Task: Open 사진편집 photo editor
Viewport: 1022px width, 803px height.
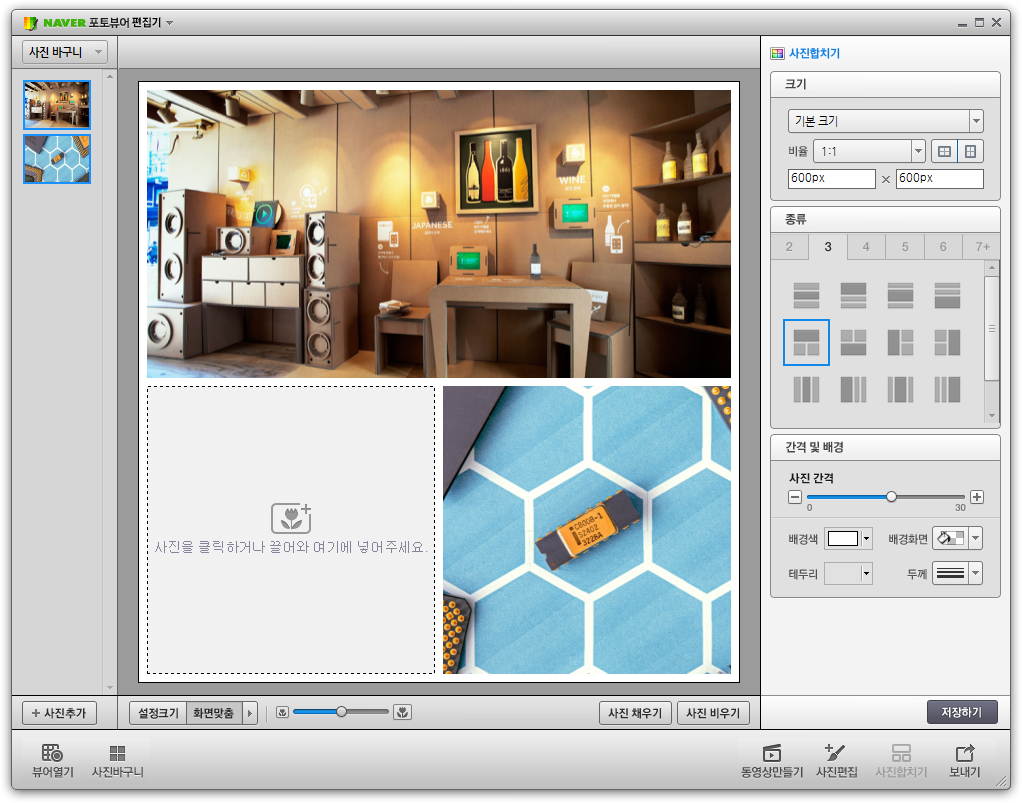Action: pyautogui.click(x=836, y=761)
